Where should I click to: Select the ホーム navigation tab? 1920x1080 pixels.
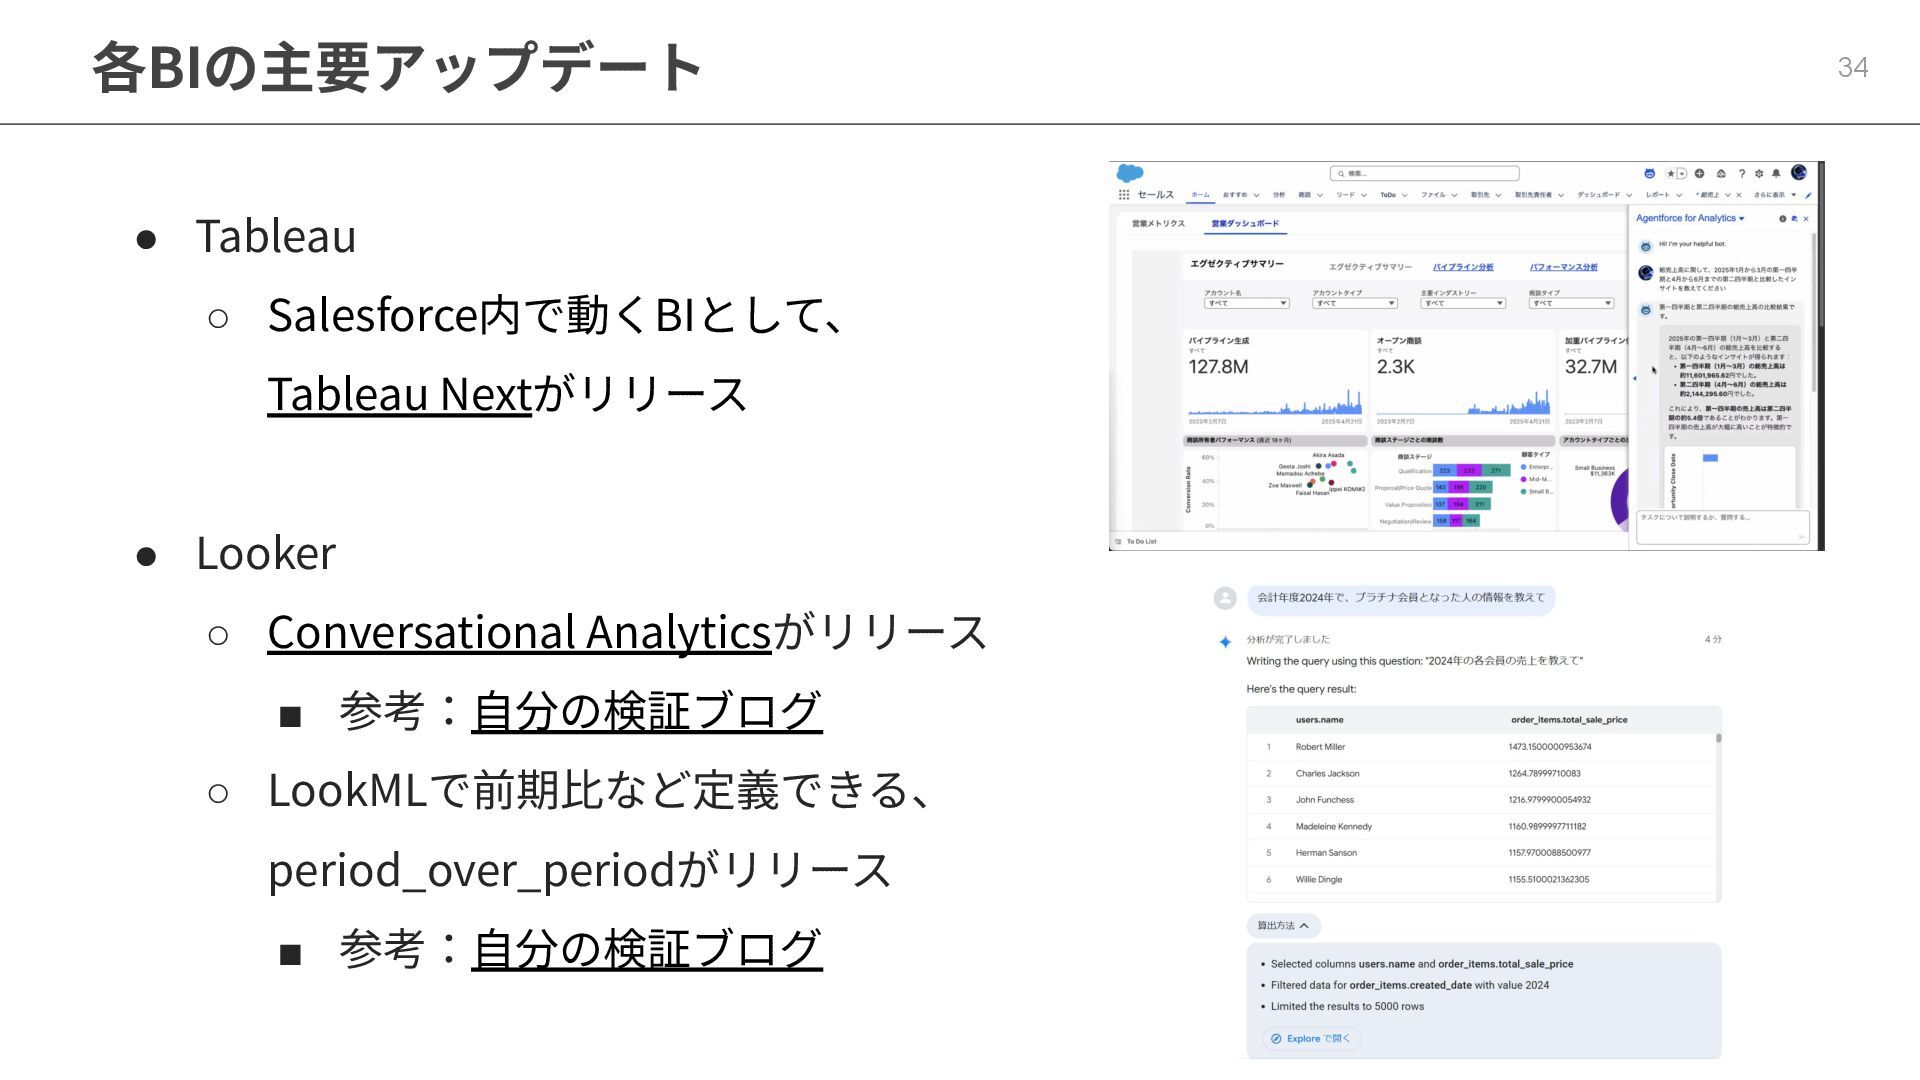pyautogui.click(x=1200, y=195)
